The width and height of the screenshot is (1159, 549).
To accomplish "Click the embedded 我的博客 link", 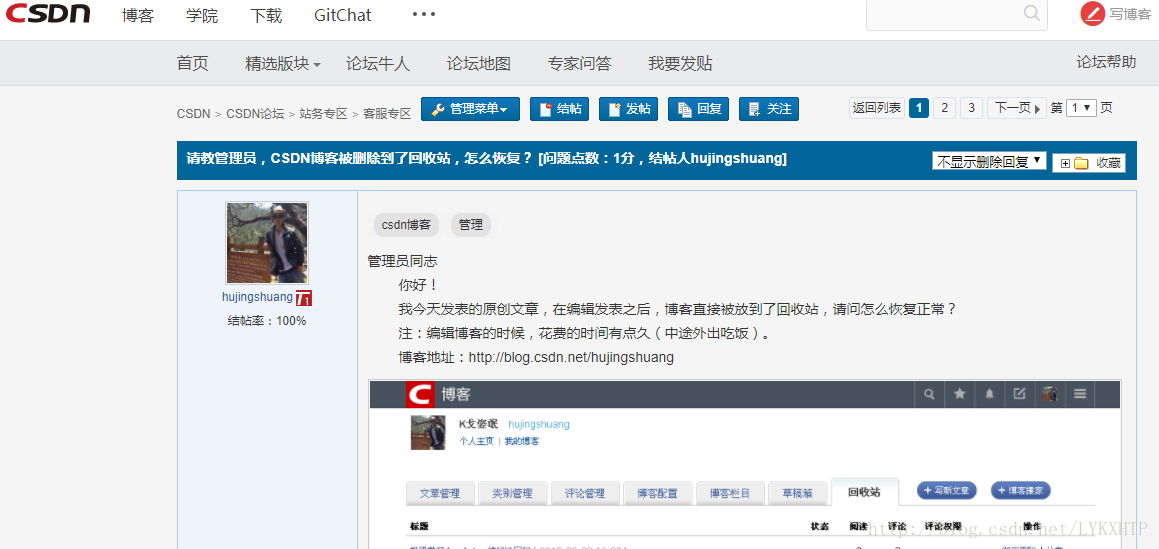I will [522, 441].
